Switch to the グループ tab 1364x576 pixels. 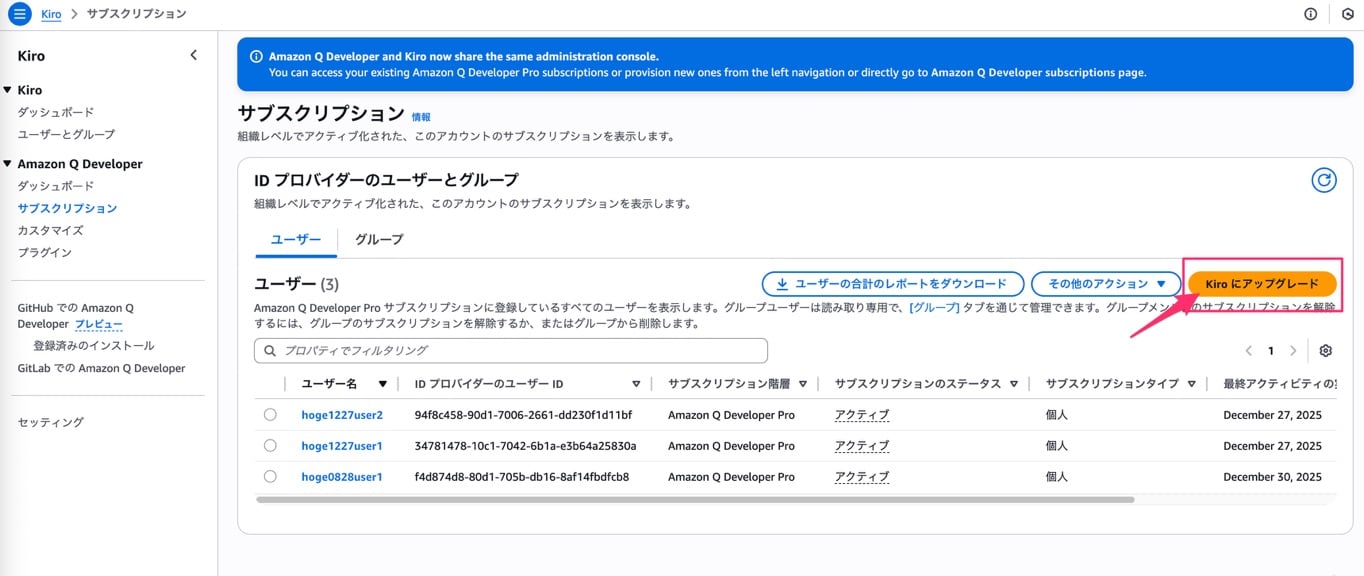[379, 240]
